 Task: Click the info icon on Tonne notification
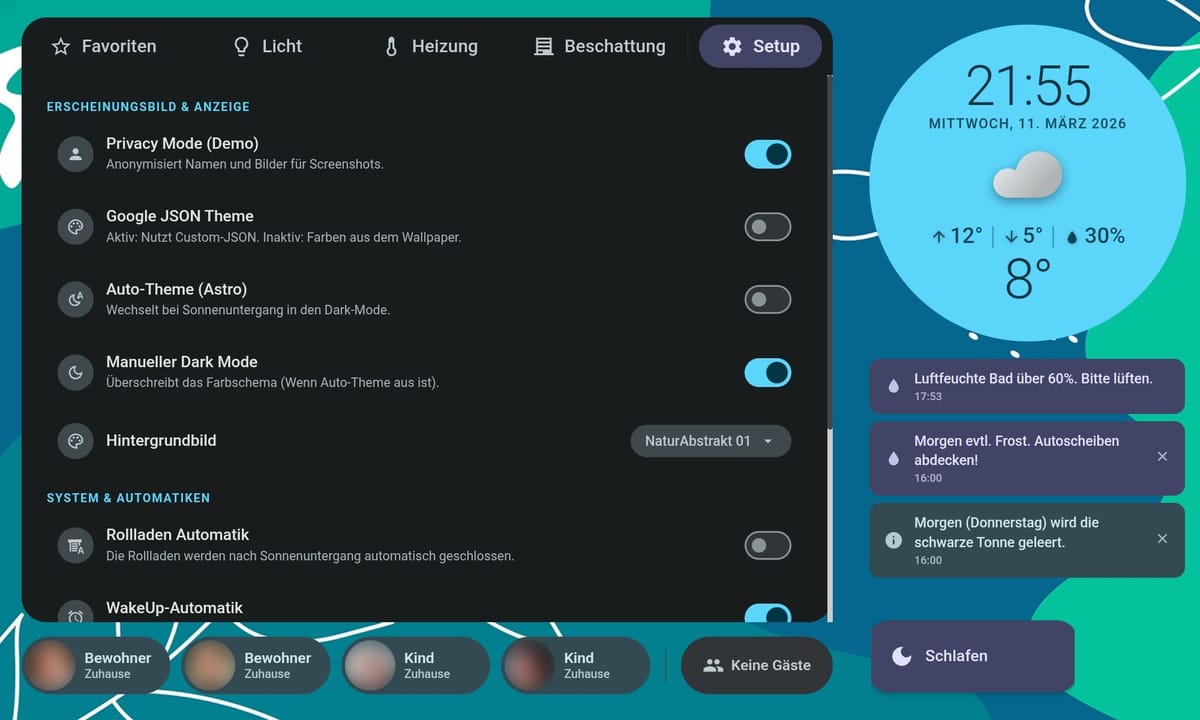click(894, 540)
